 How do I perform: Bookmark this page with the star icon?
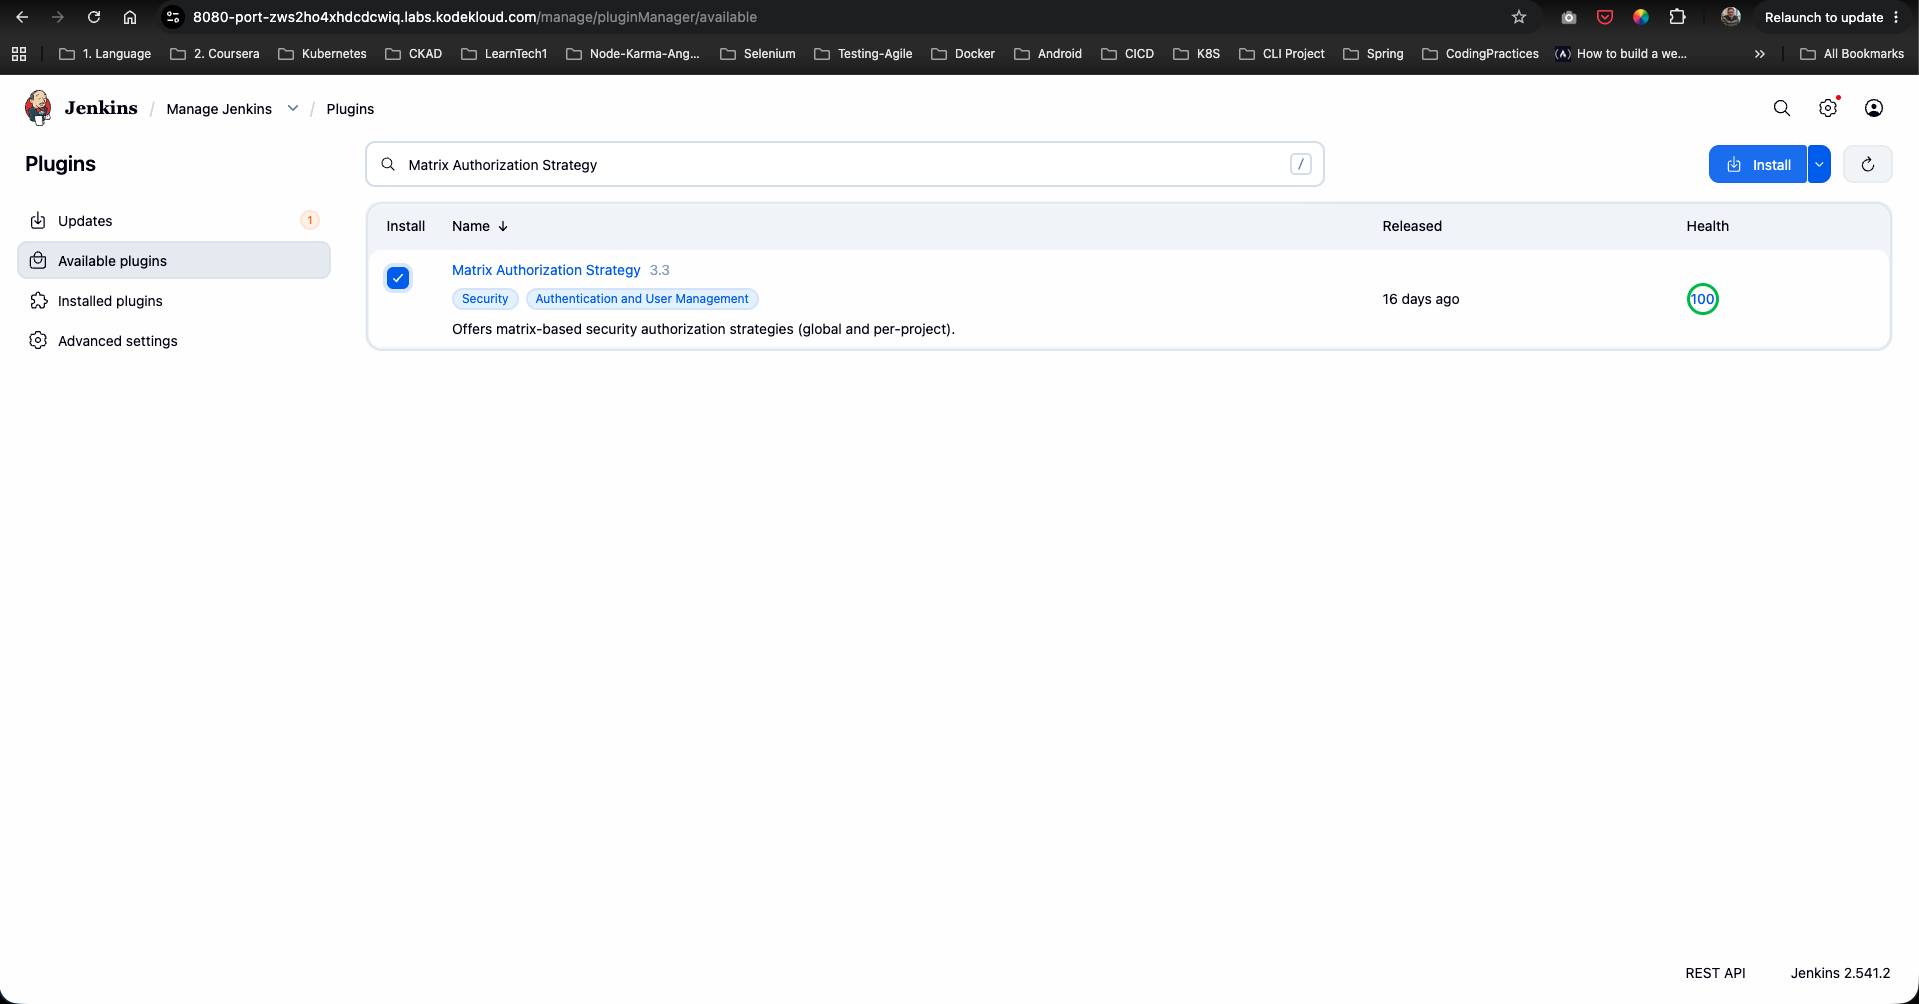(1519, 17)
